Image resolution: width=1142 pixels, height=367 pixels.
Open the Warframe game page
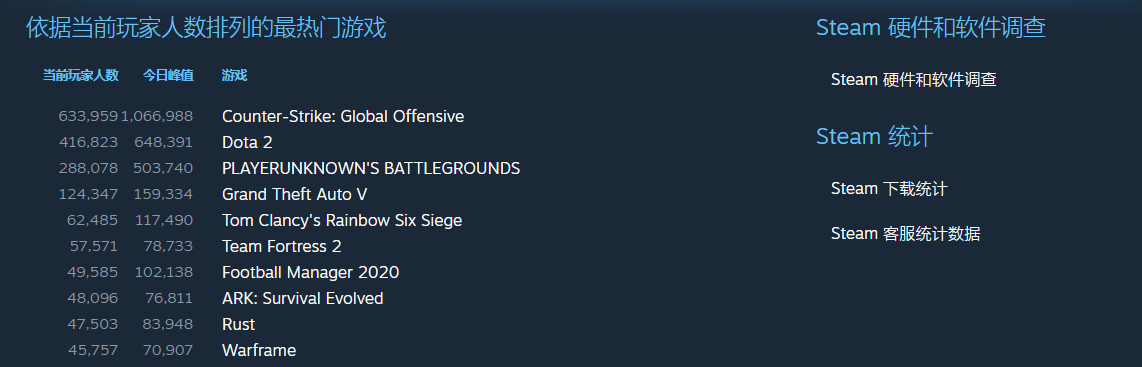pyautogui.click(x=259, y=350)
